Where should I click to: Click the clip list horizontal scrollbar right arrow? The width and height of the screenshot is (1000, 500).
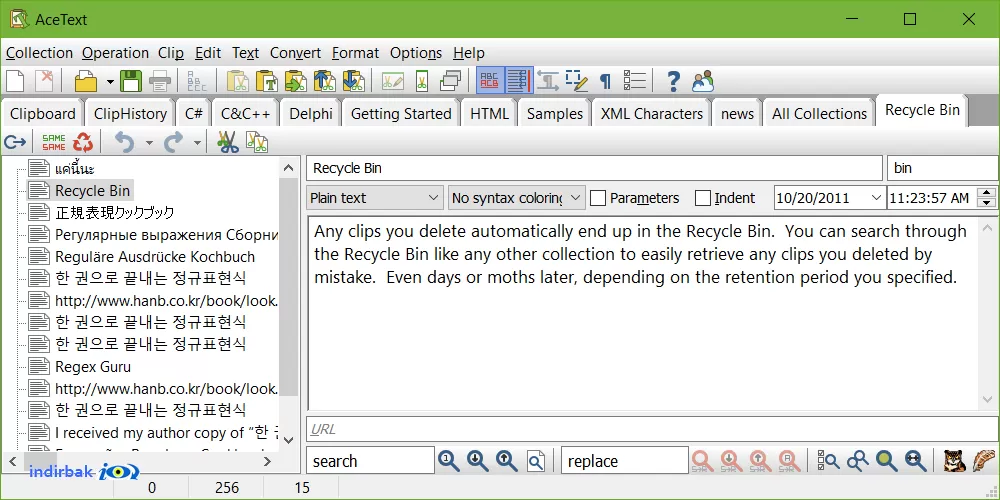point(268,461)
